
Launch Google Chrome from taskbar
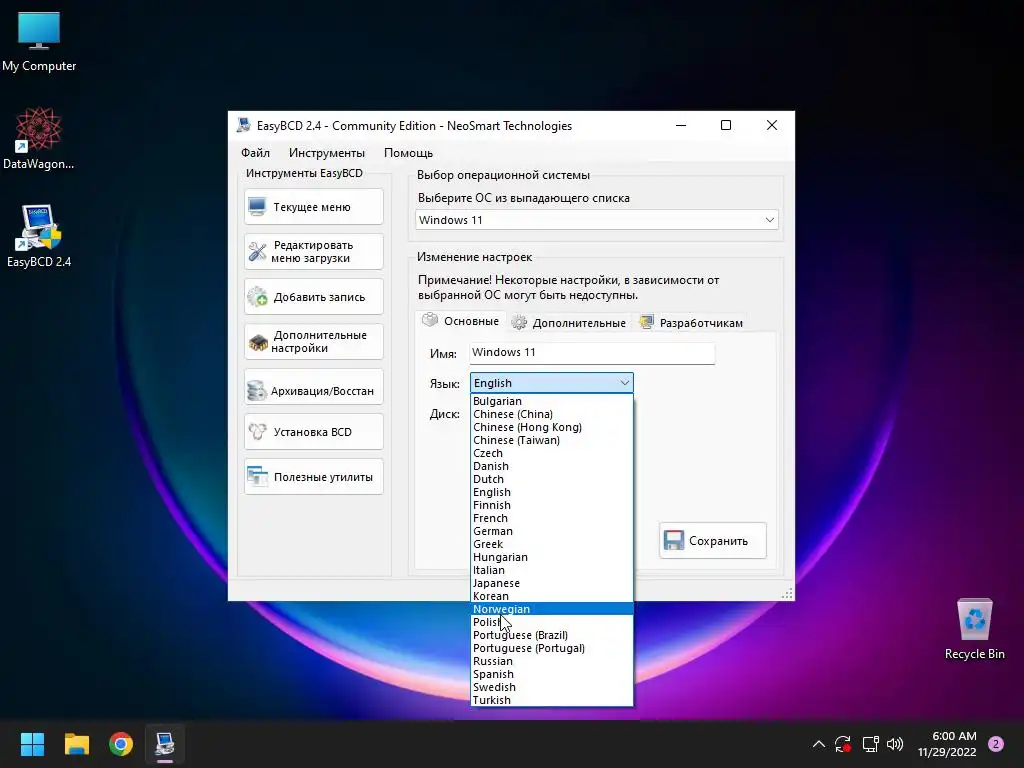point(121,744)
